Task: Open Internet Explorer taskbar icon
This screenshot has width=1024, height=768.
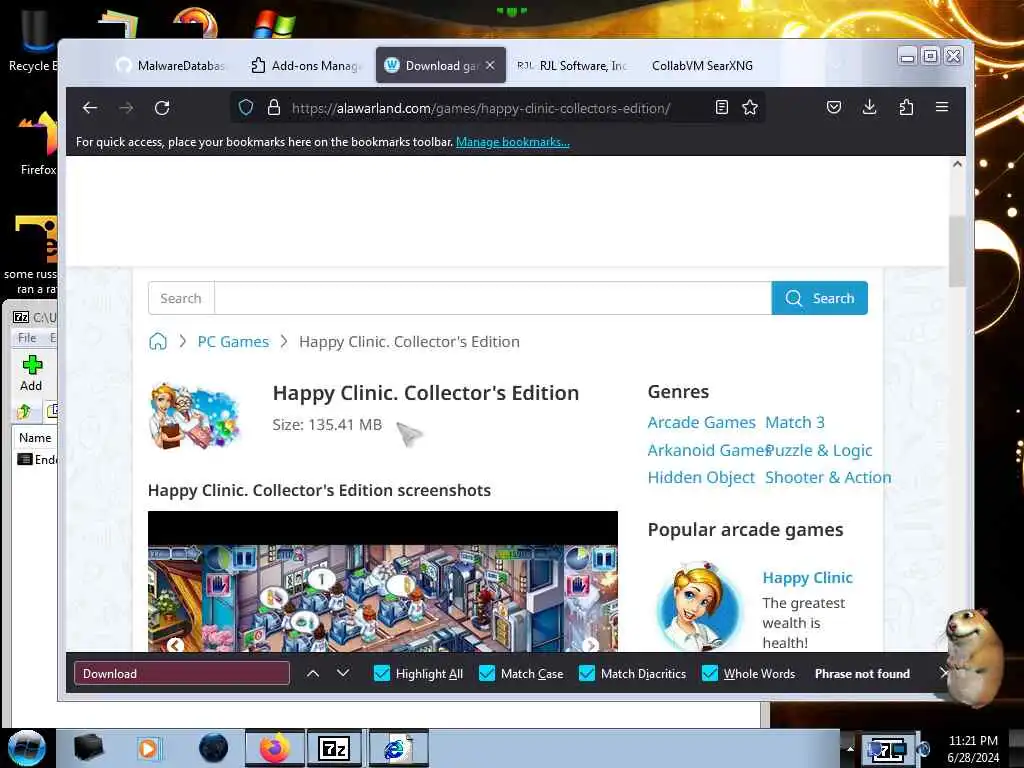Action: 398,748
